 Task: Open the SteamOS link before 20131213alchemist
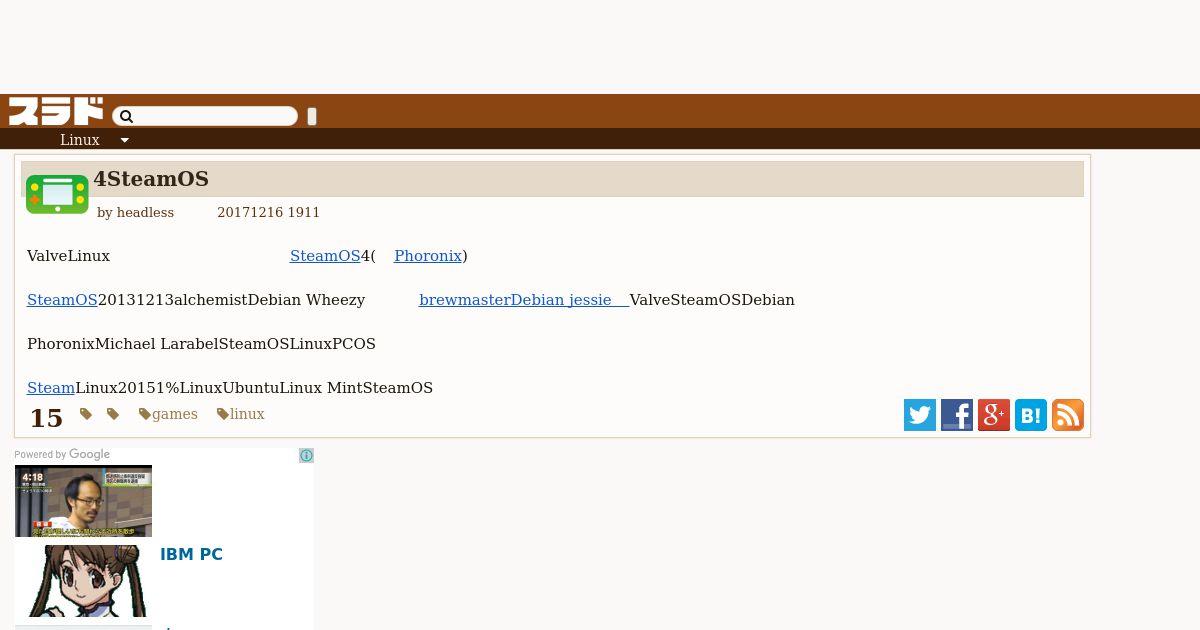pos(62,300)
